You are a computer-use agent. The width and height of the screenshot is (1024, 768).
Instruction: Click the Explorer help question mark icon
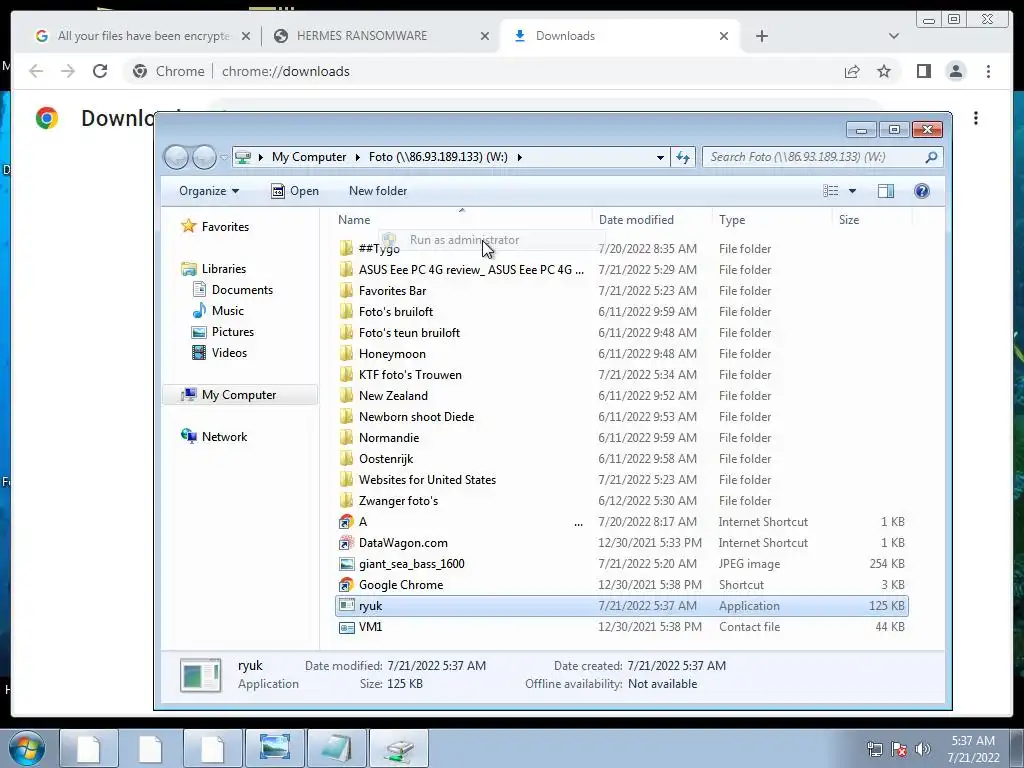click(921, 191)
